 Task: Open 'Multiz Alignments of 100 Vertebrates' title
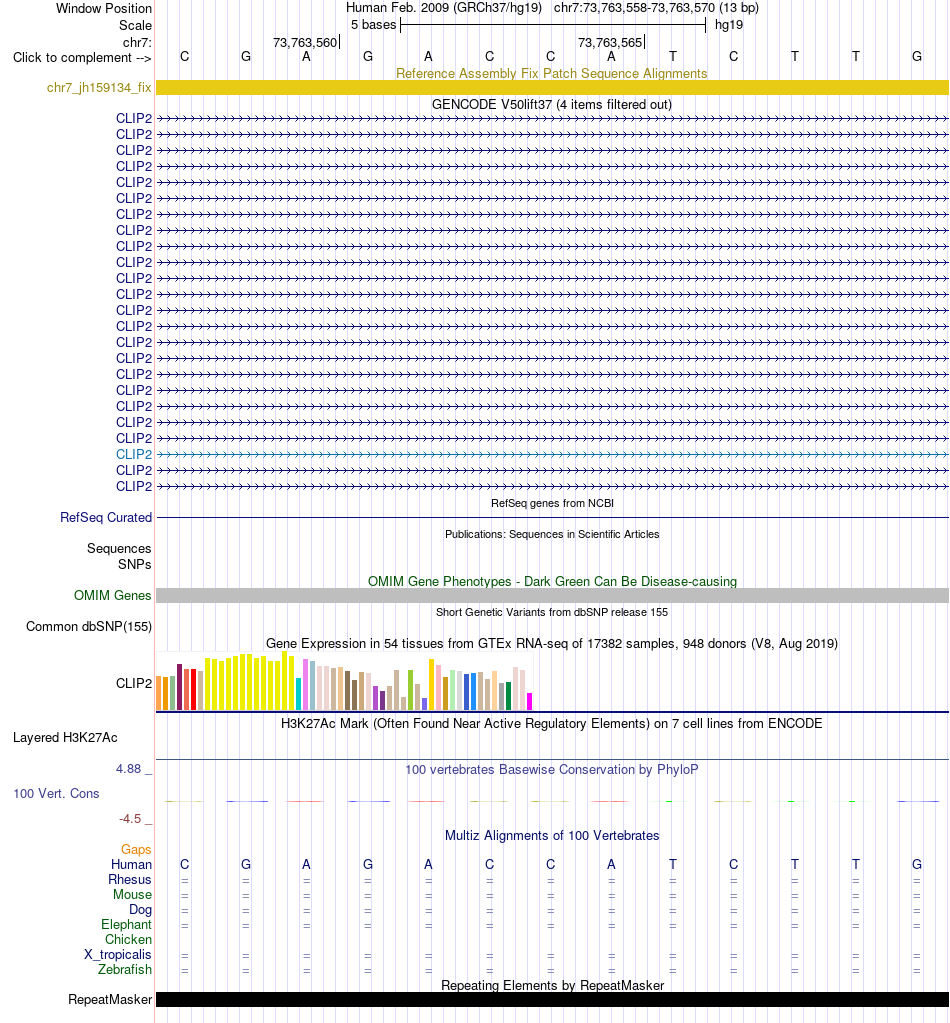[552, 836]
